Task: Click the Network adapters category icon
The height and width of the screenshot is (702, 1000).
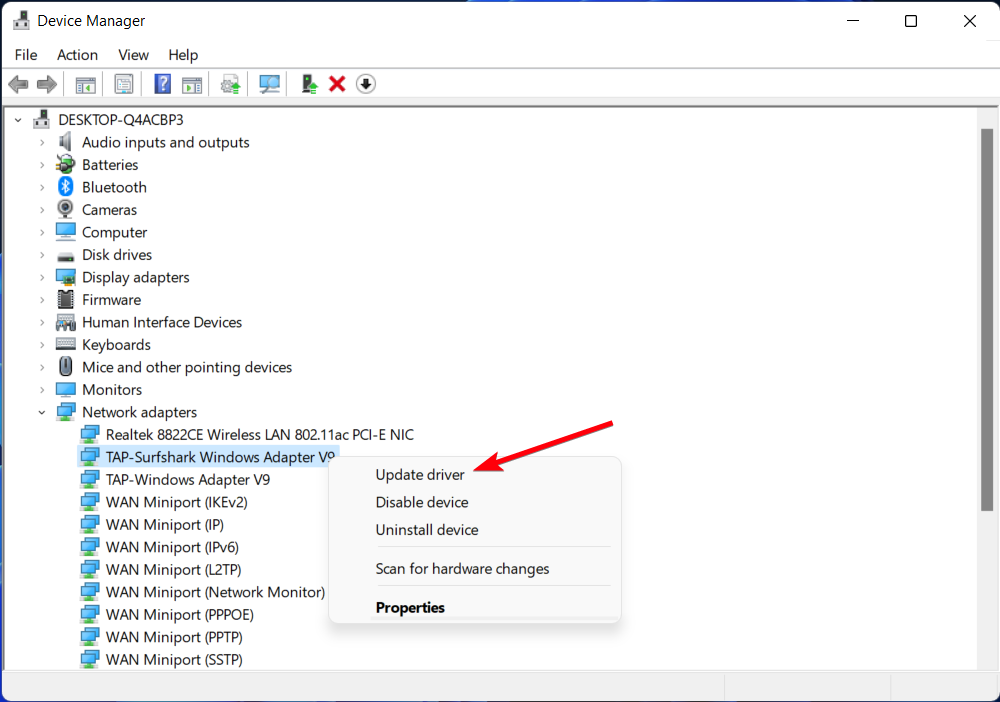Action: point(66,412)
